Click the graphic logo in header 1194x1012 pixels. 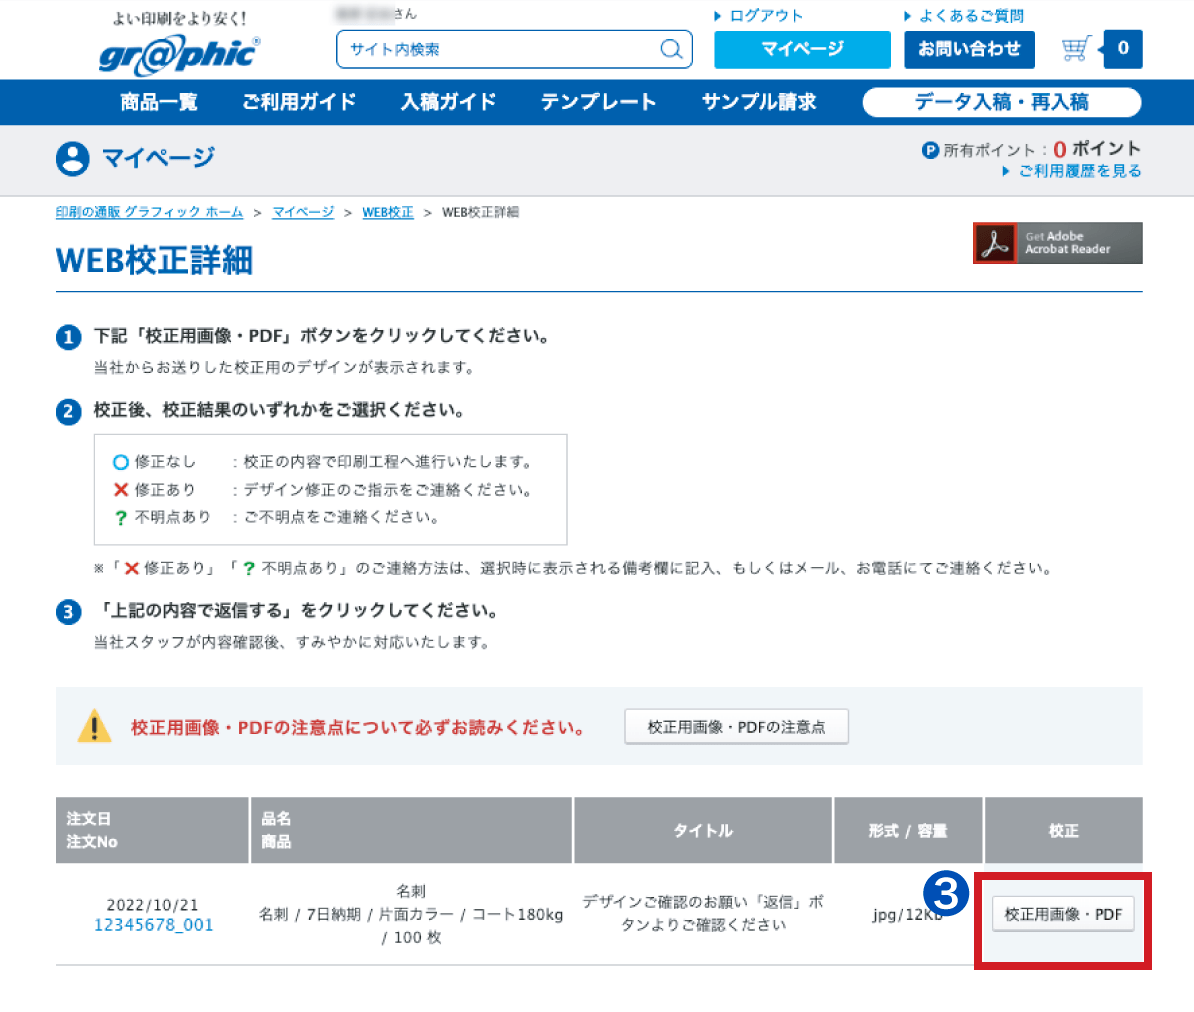tap(179, 55)
